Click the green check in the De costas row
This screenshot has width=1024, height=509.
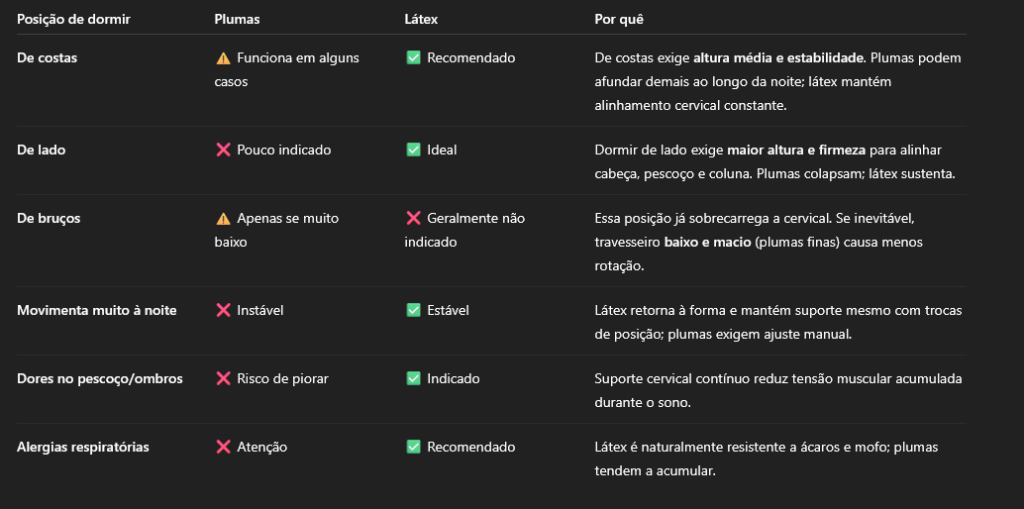413,58
